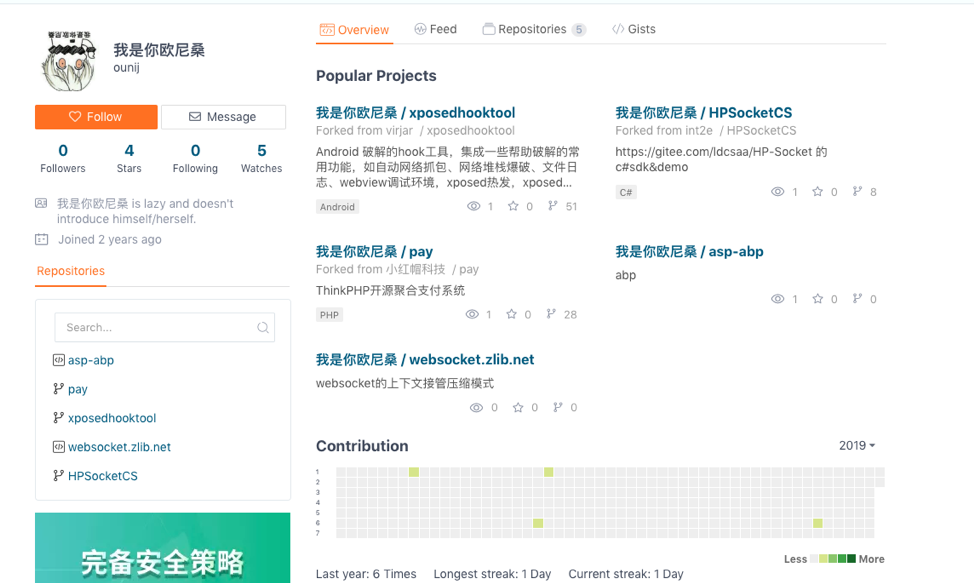Viewport: 974px width, 583px height.
Task: Click fork icon on websocket.zlib.net card
Action: (558, 407)
